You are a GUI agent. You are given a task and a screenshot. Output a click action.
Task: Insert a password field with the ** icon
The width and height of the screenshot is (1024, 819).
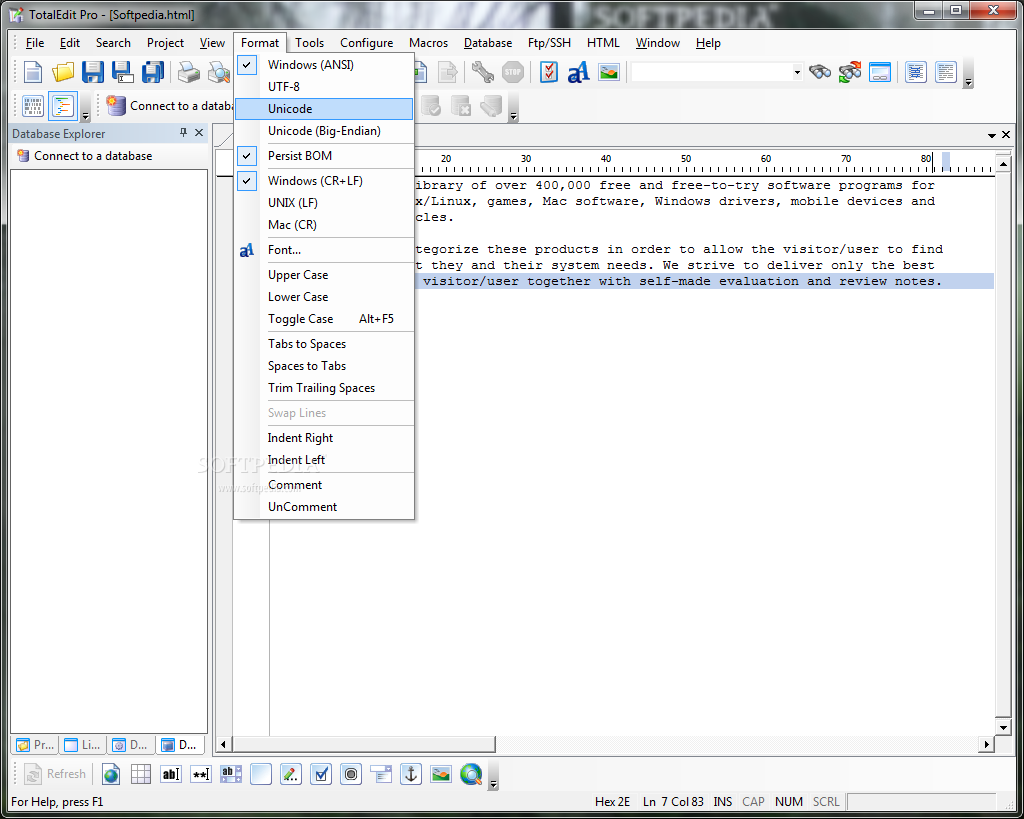coord(201,775)
